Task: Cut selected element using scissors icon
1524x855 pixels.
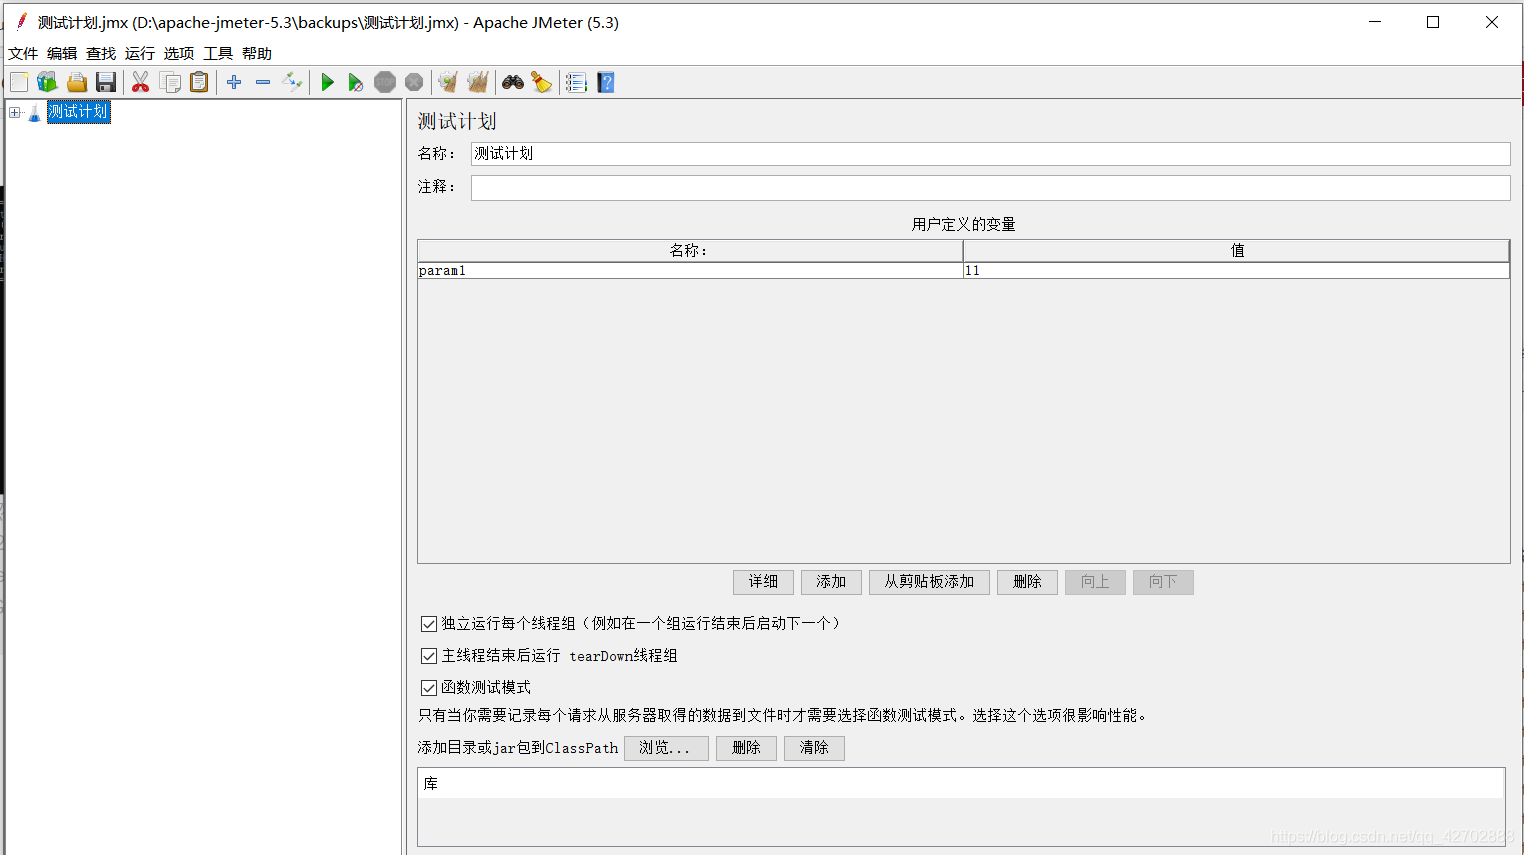Action: (x=140, y=82)
